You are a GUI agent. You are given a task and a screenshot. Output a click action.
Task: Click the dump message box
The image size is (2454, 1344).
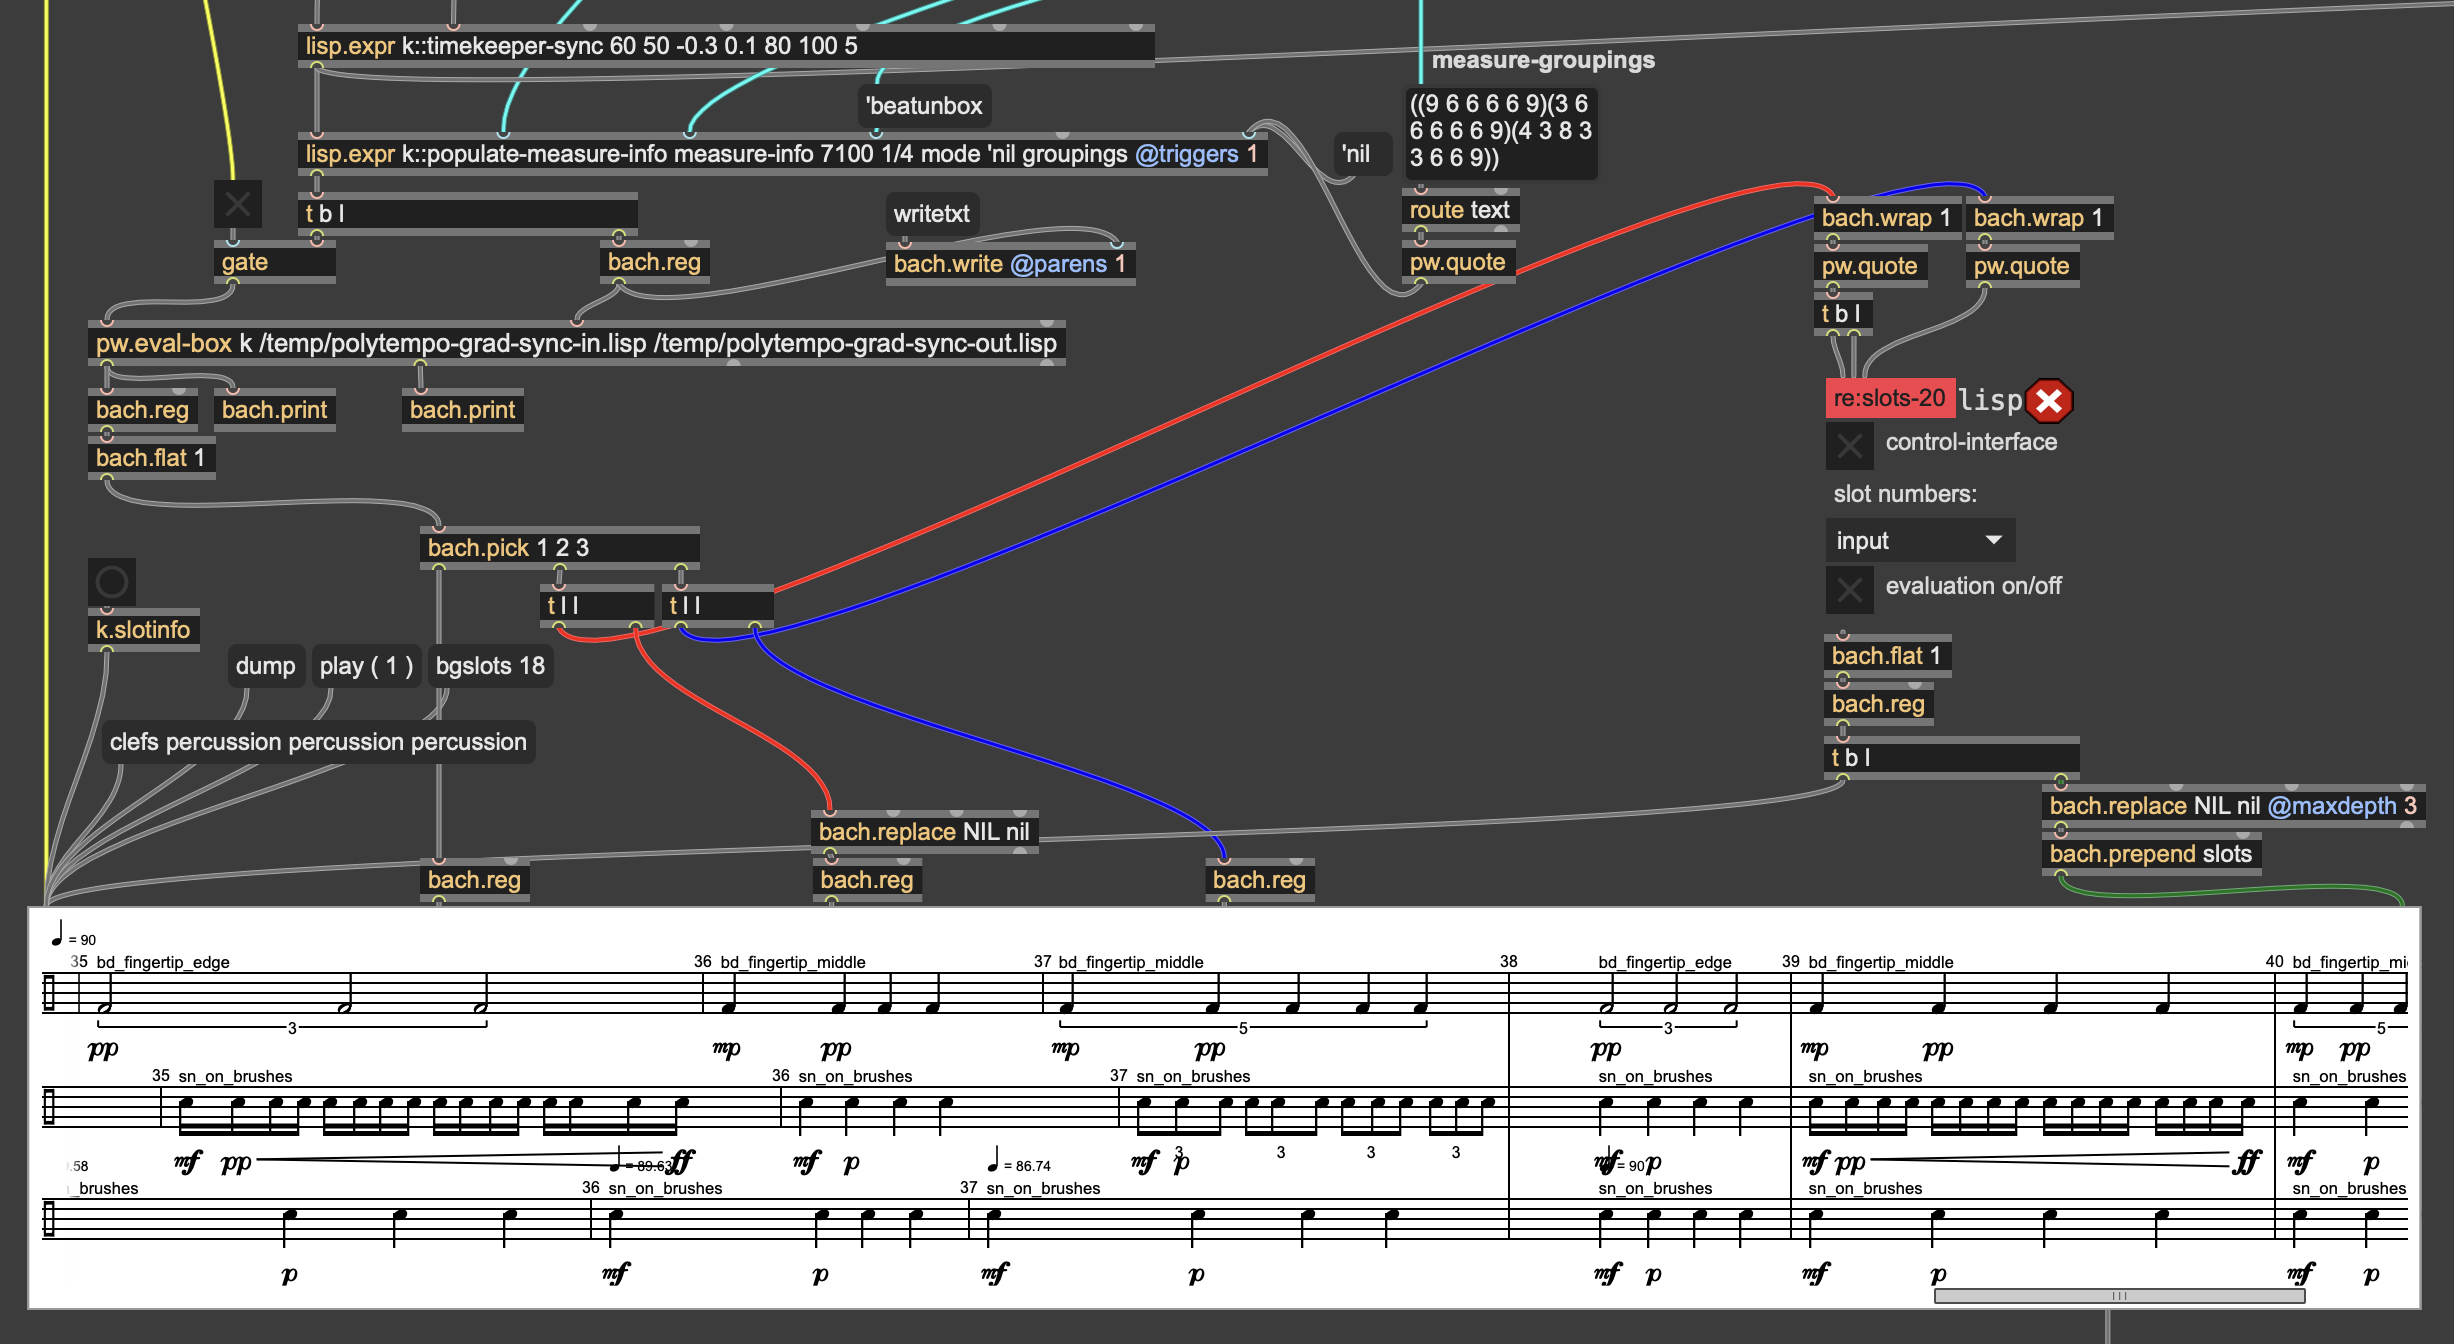265,666
